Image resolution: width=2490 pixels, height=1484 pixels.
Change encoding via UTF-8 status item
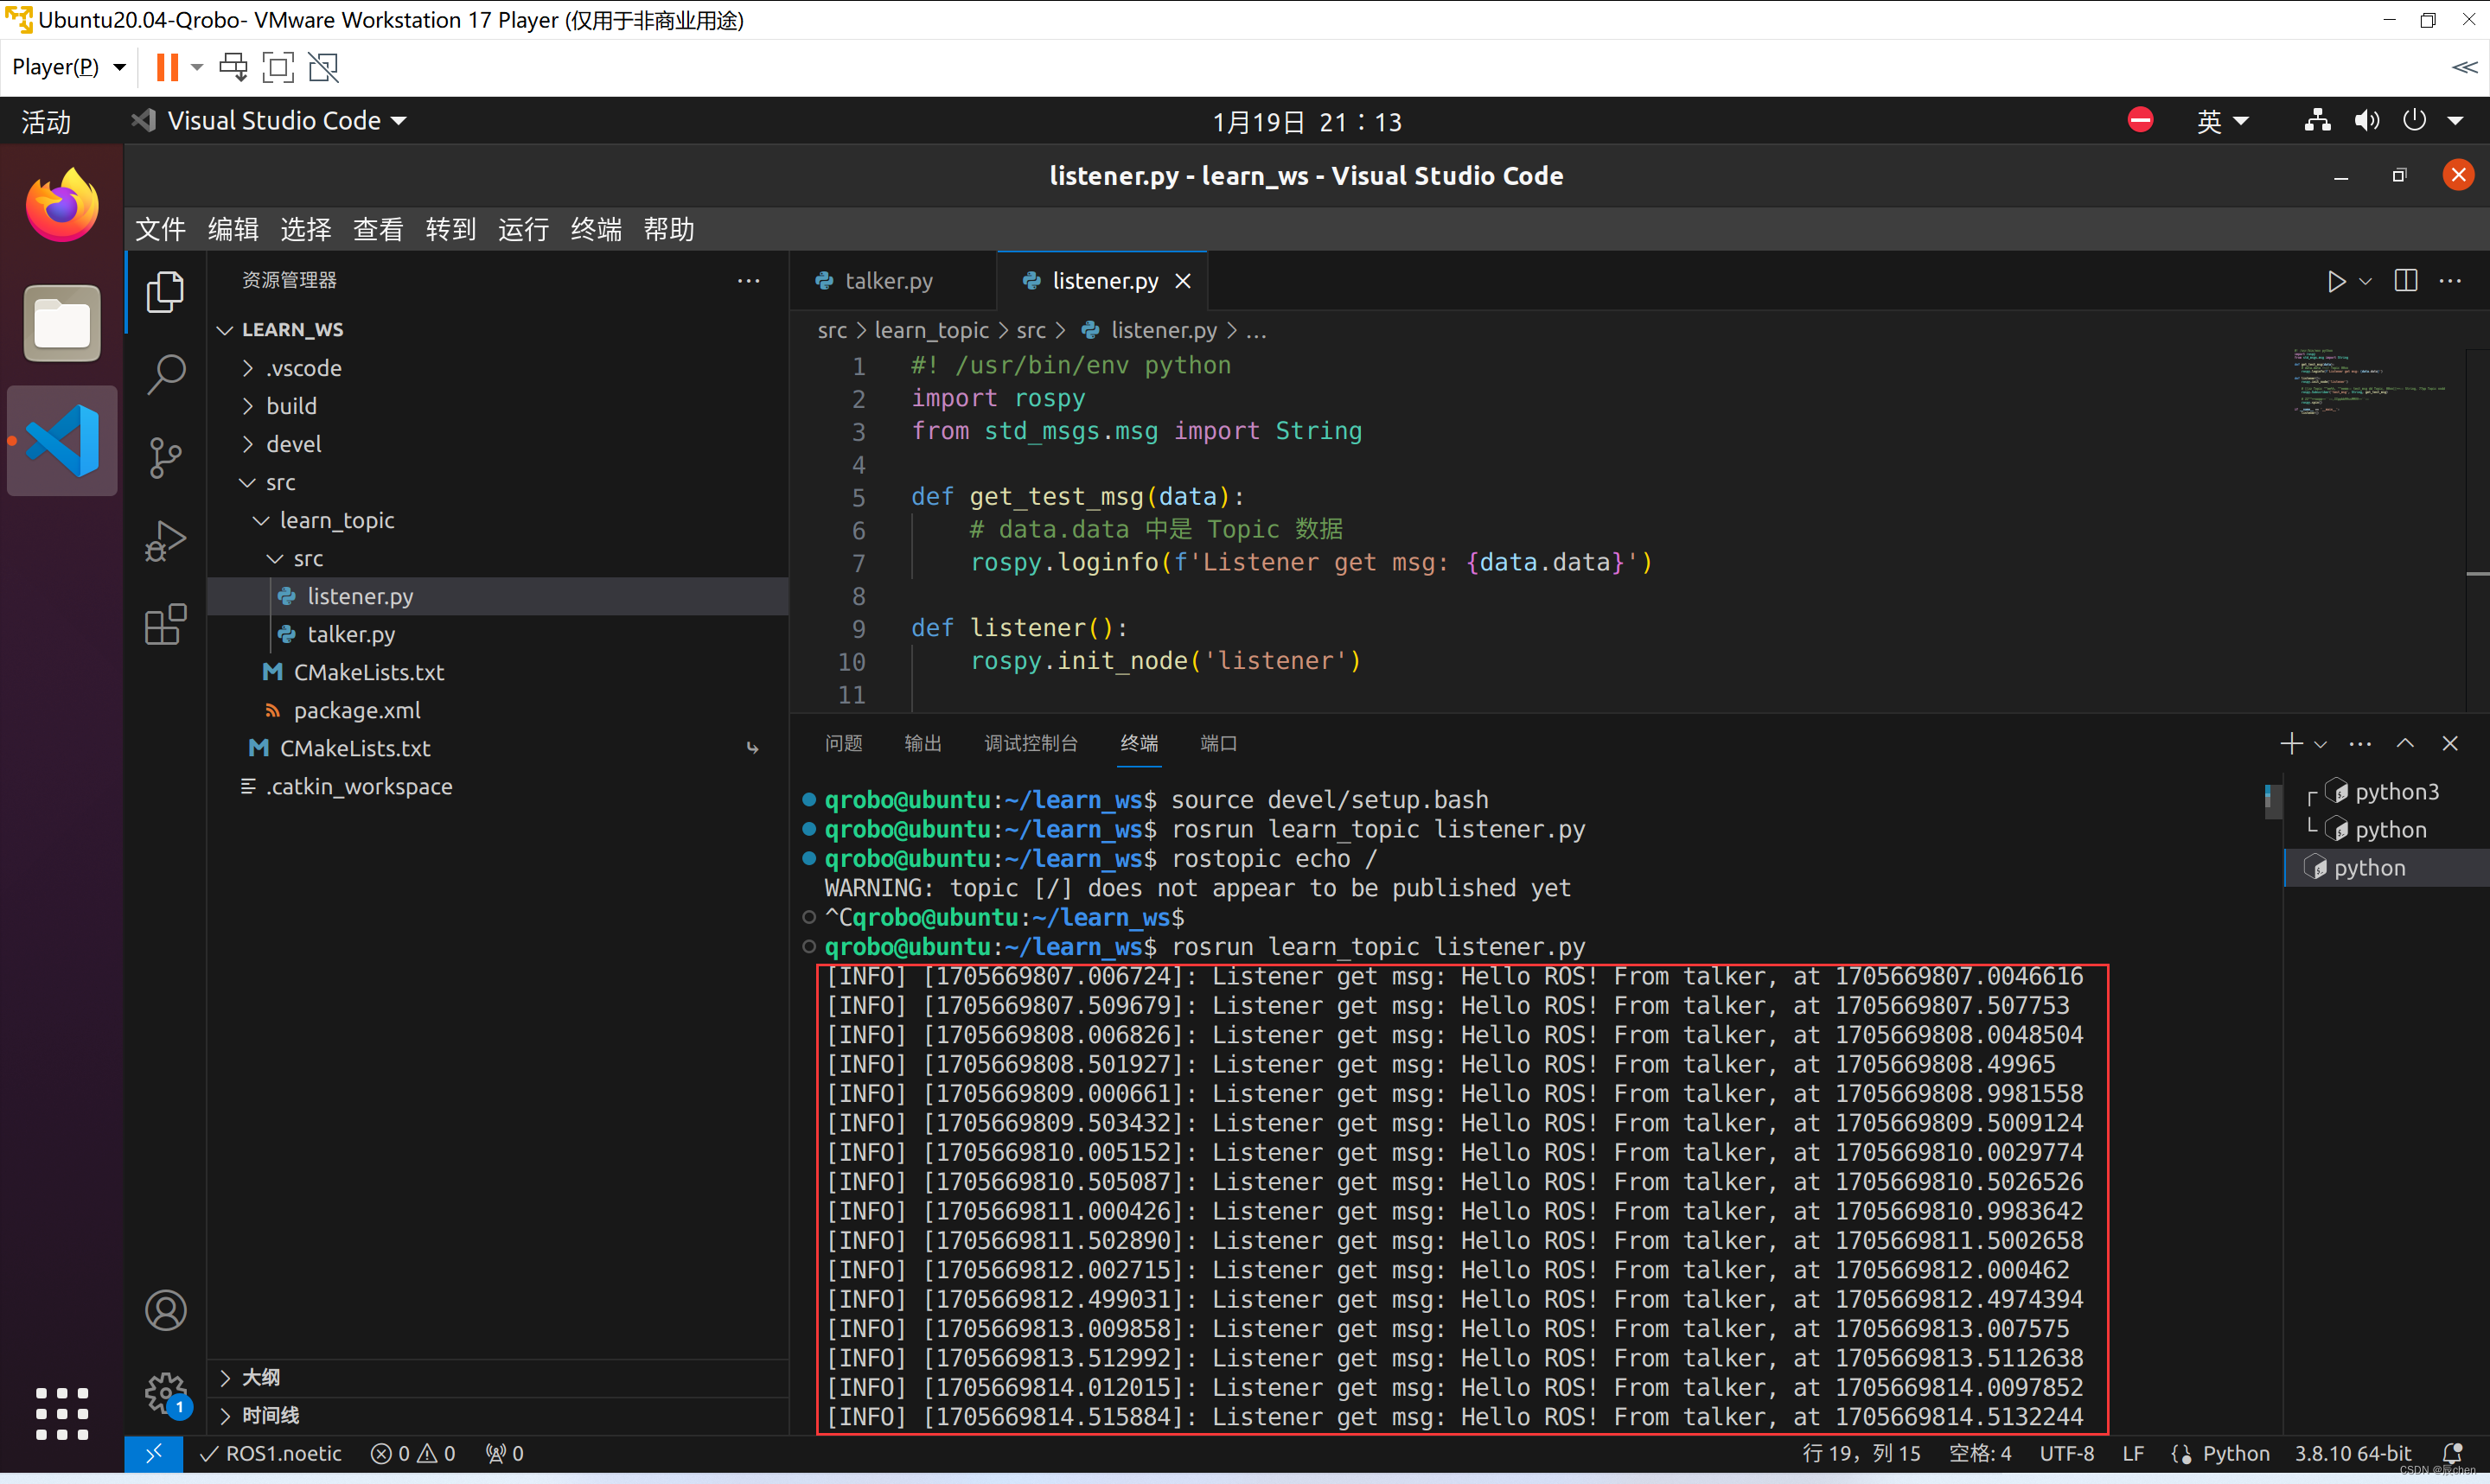(2066, 1453)
